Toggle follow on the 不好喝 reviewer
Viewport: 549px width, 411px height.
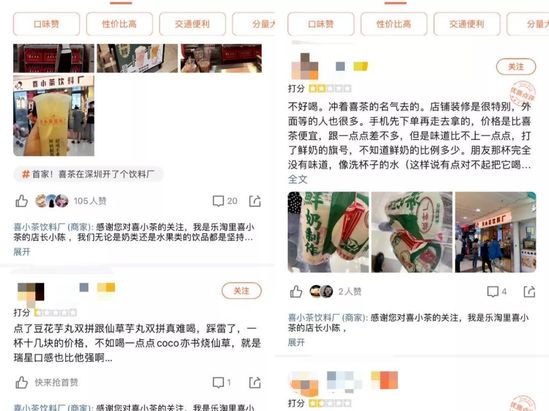click(x=516, y=67)
